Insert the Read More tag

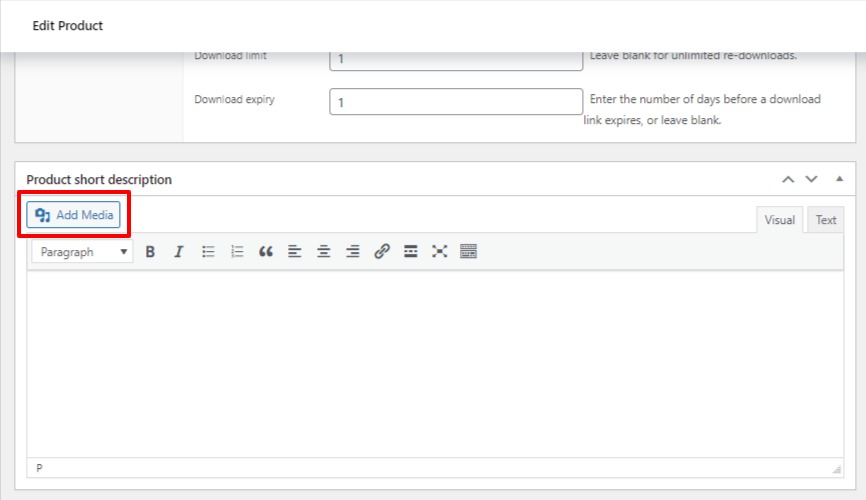pos(410,252)
